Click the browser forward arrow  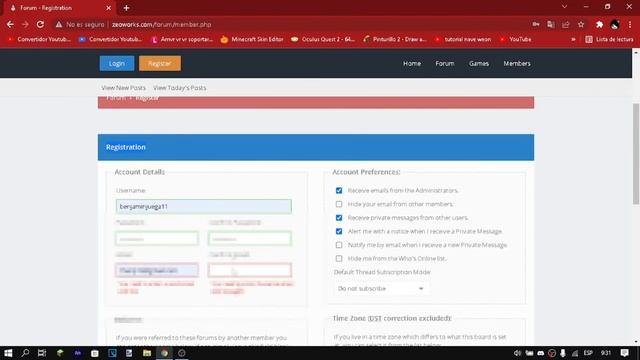tap(25, 24)
